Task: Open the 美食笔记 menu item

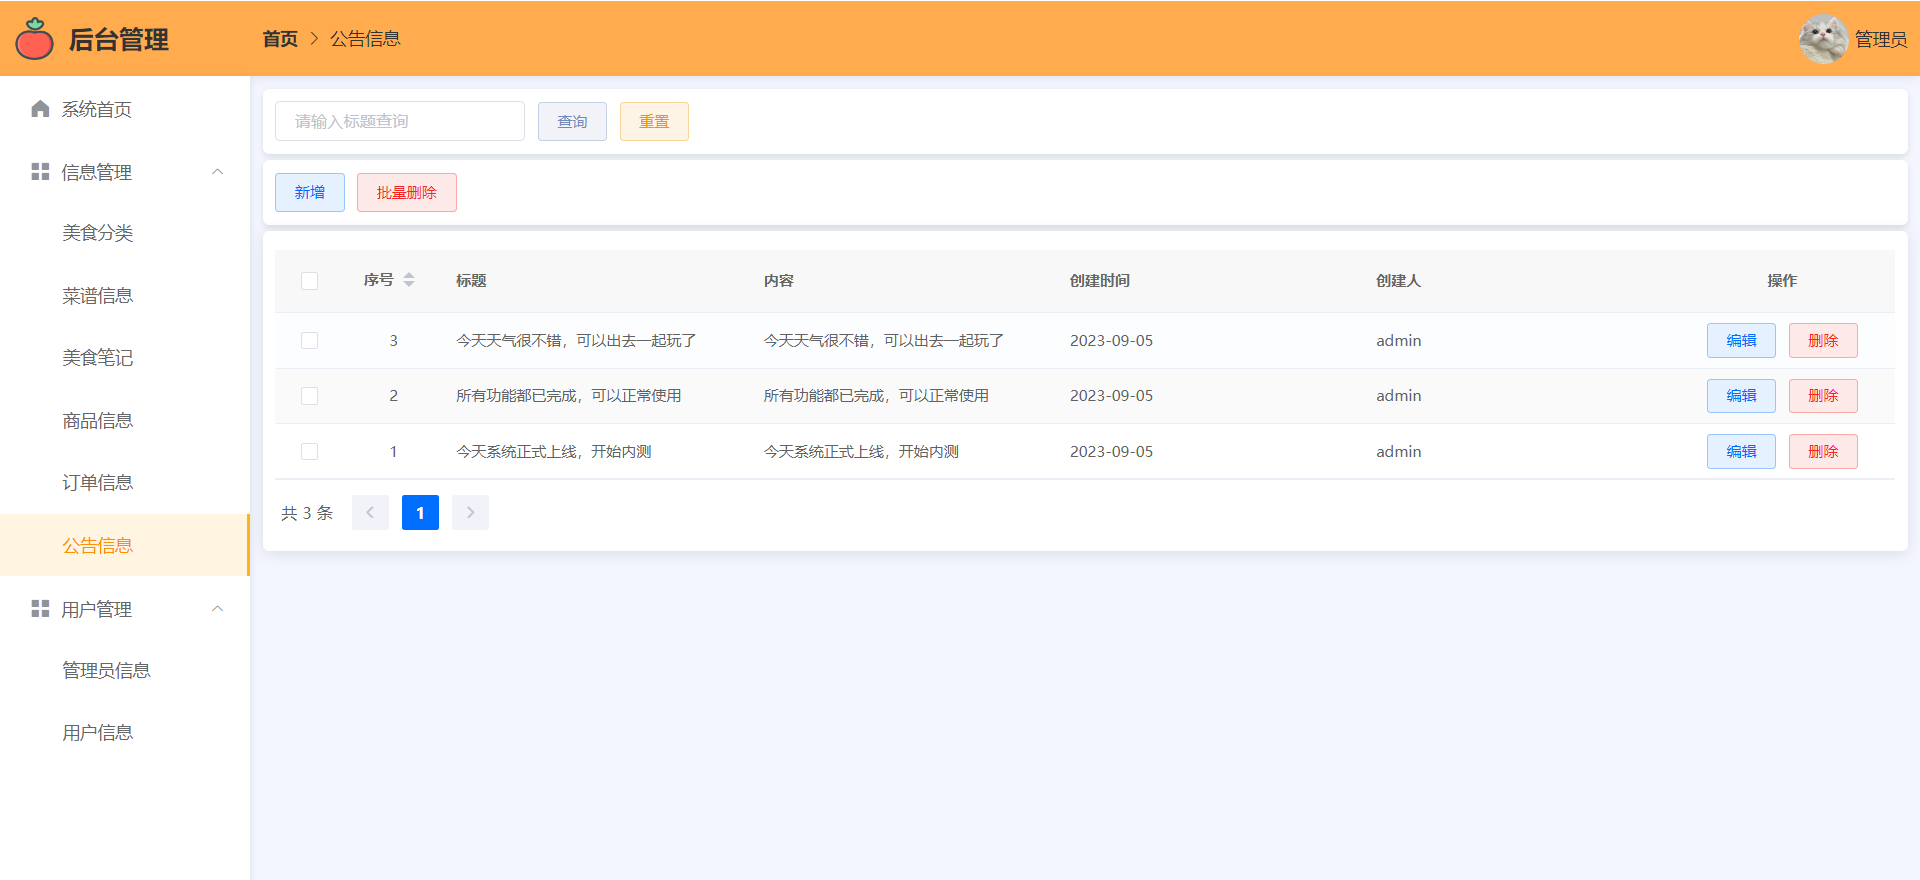Action: pyautogui.click(x=125, y=358)
